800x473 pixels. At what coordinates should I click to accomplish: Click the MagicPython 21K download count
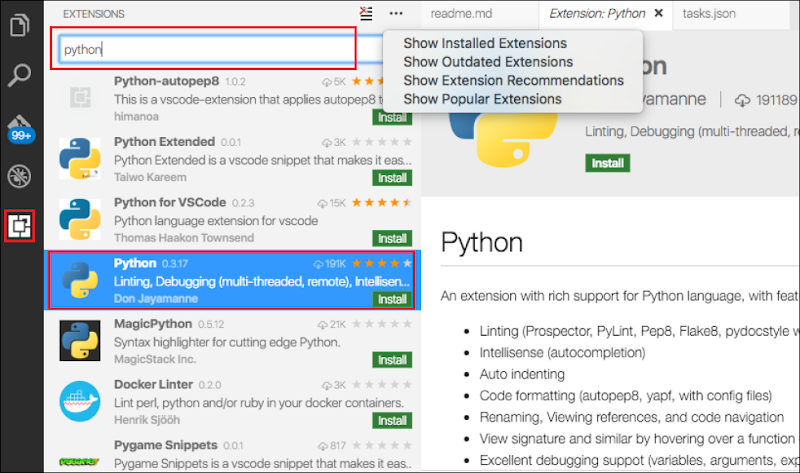coord(332,325)
